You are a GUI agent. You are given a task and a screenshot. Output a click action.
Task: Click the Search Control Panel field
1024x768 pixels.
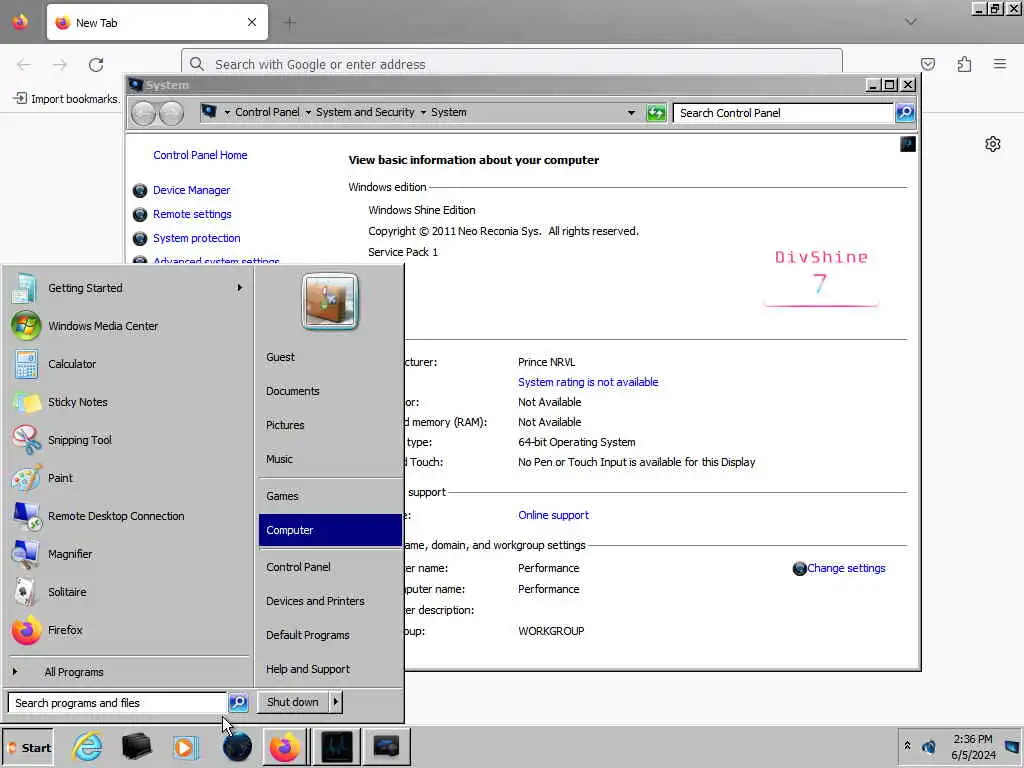click(782, 113)
